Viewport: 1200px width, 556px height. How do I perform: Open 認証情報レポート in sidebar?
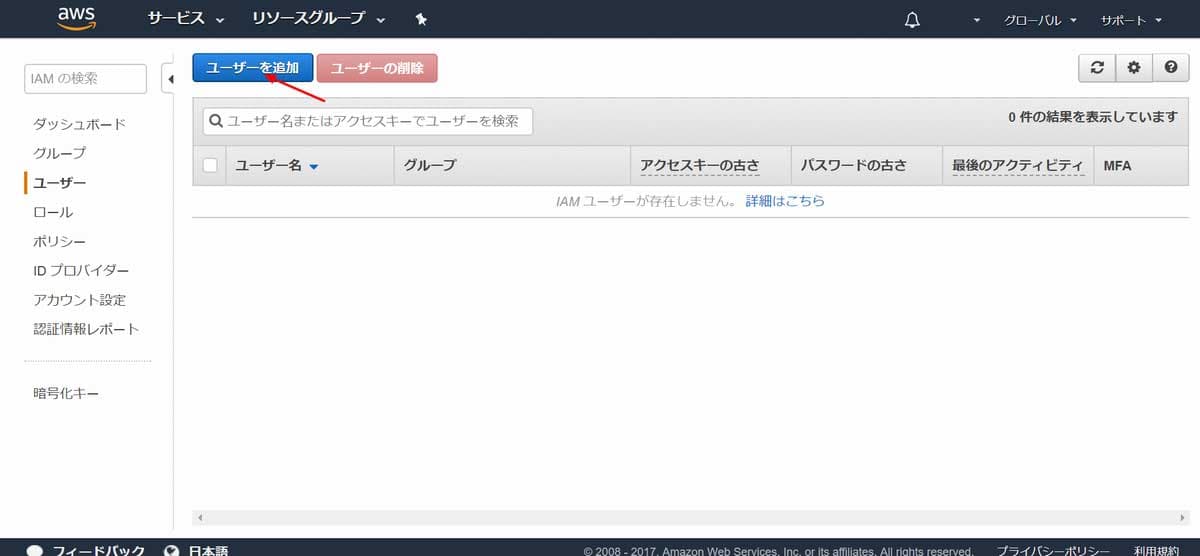click(86, 329)
